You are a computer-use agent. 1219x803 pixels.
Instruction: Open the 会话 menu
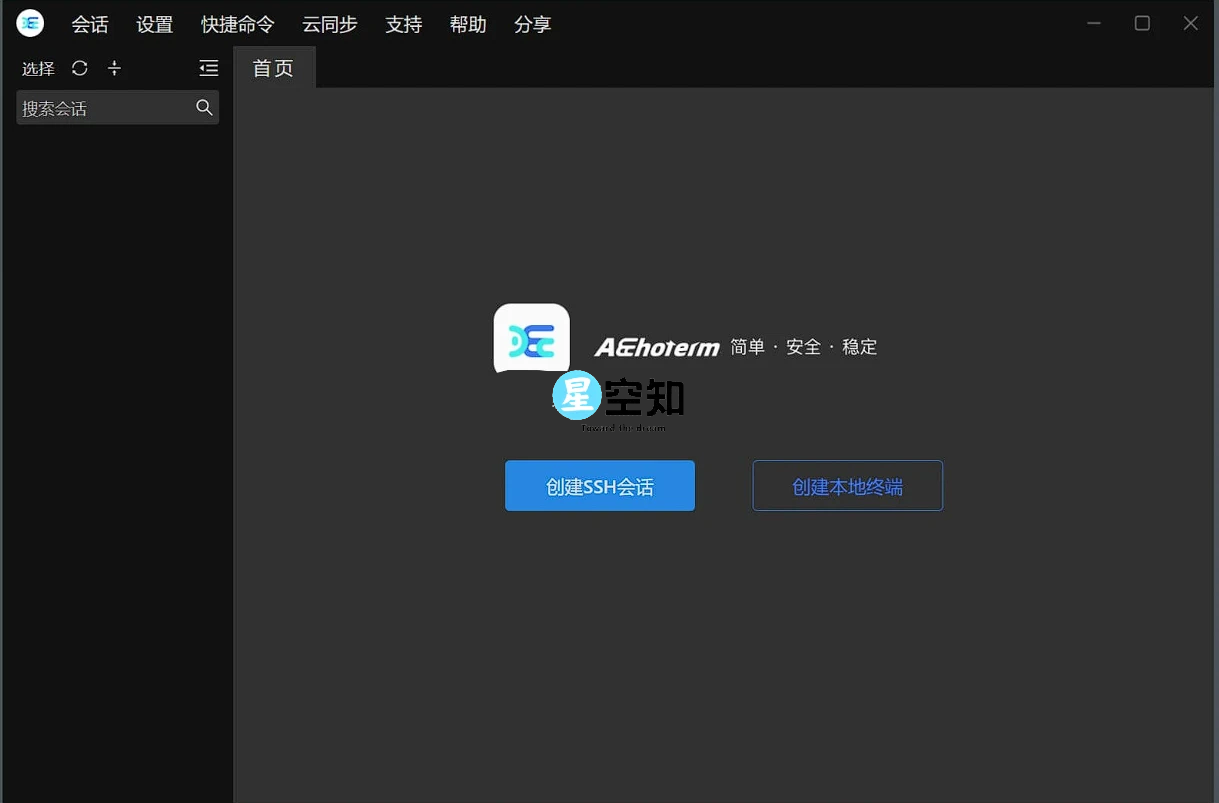coord(89,24)
